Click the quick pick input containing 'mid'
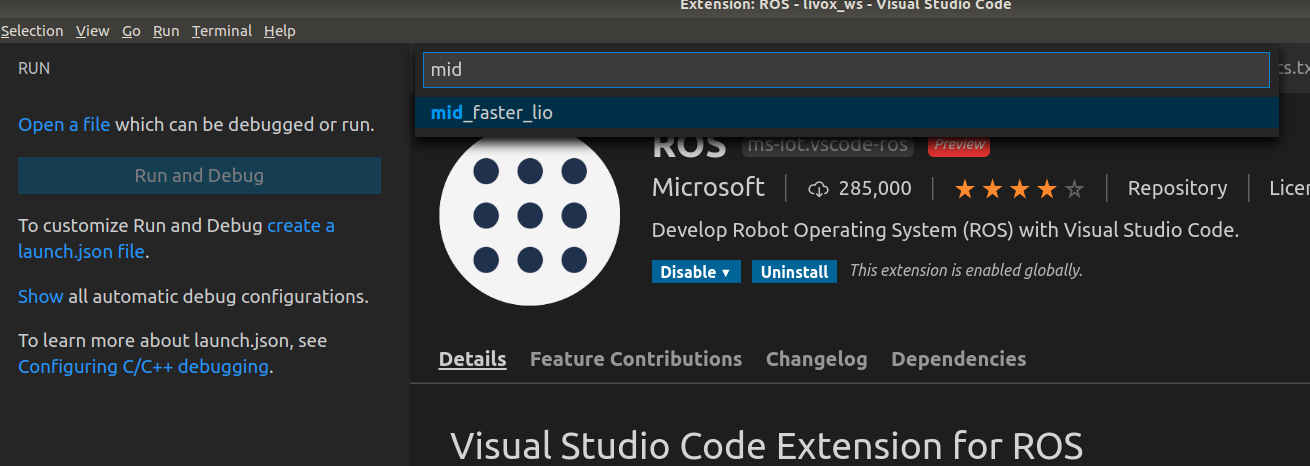 [846, 70]
